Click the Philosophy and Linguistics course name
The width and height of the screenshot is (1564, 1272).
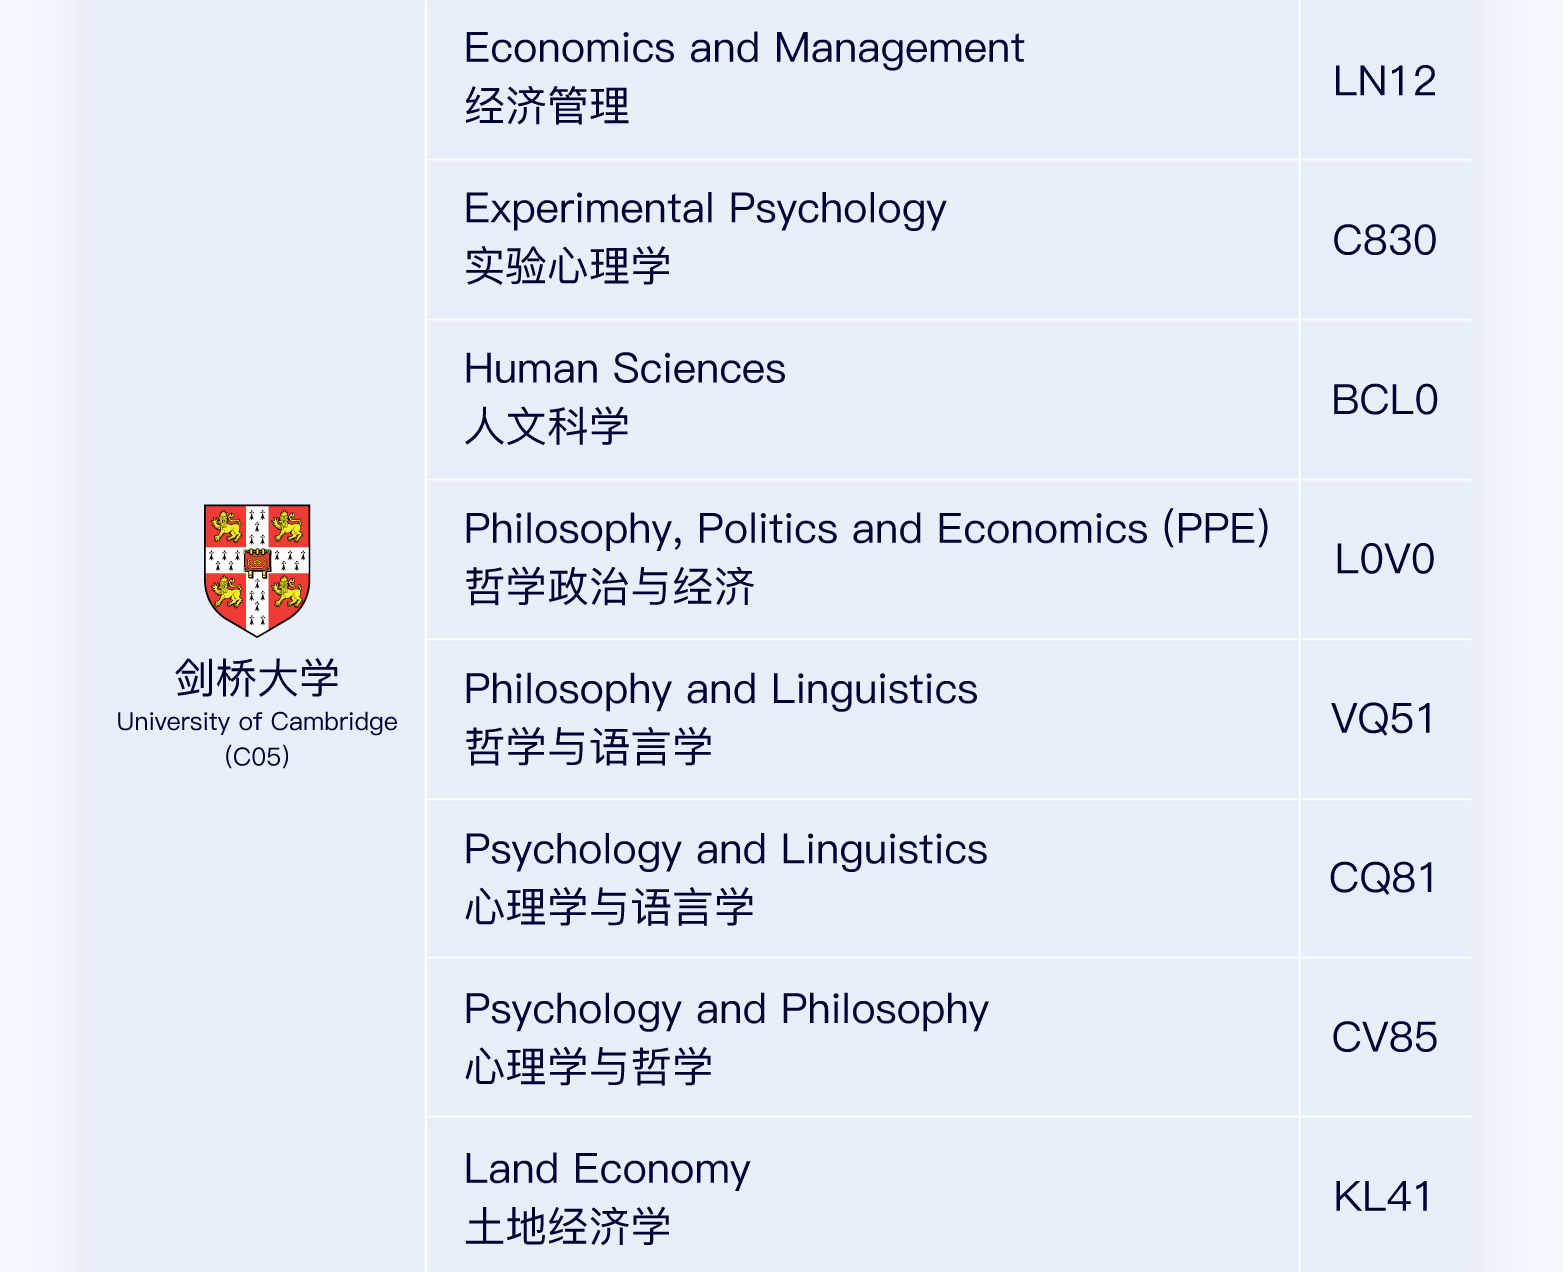(x=721, y=690)
